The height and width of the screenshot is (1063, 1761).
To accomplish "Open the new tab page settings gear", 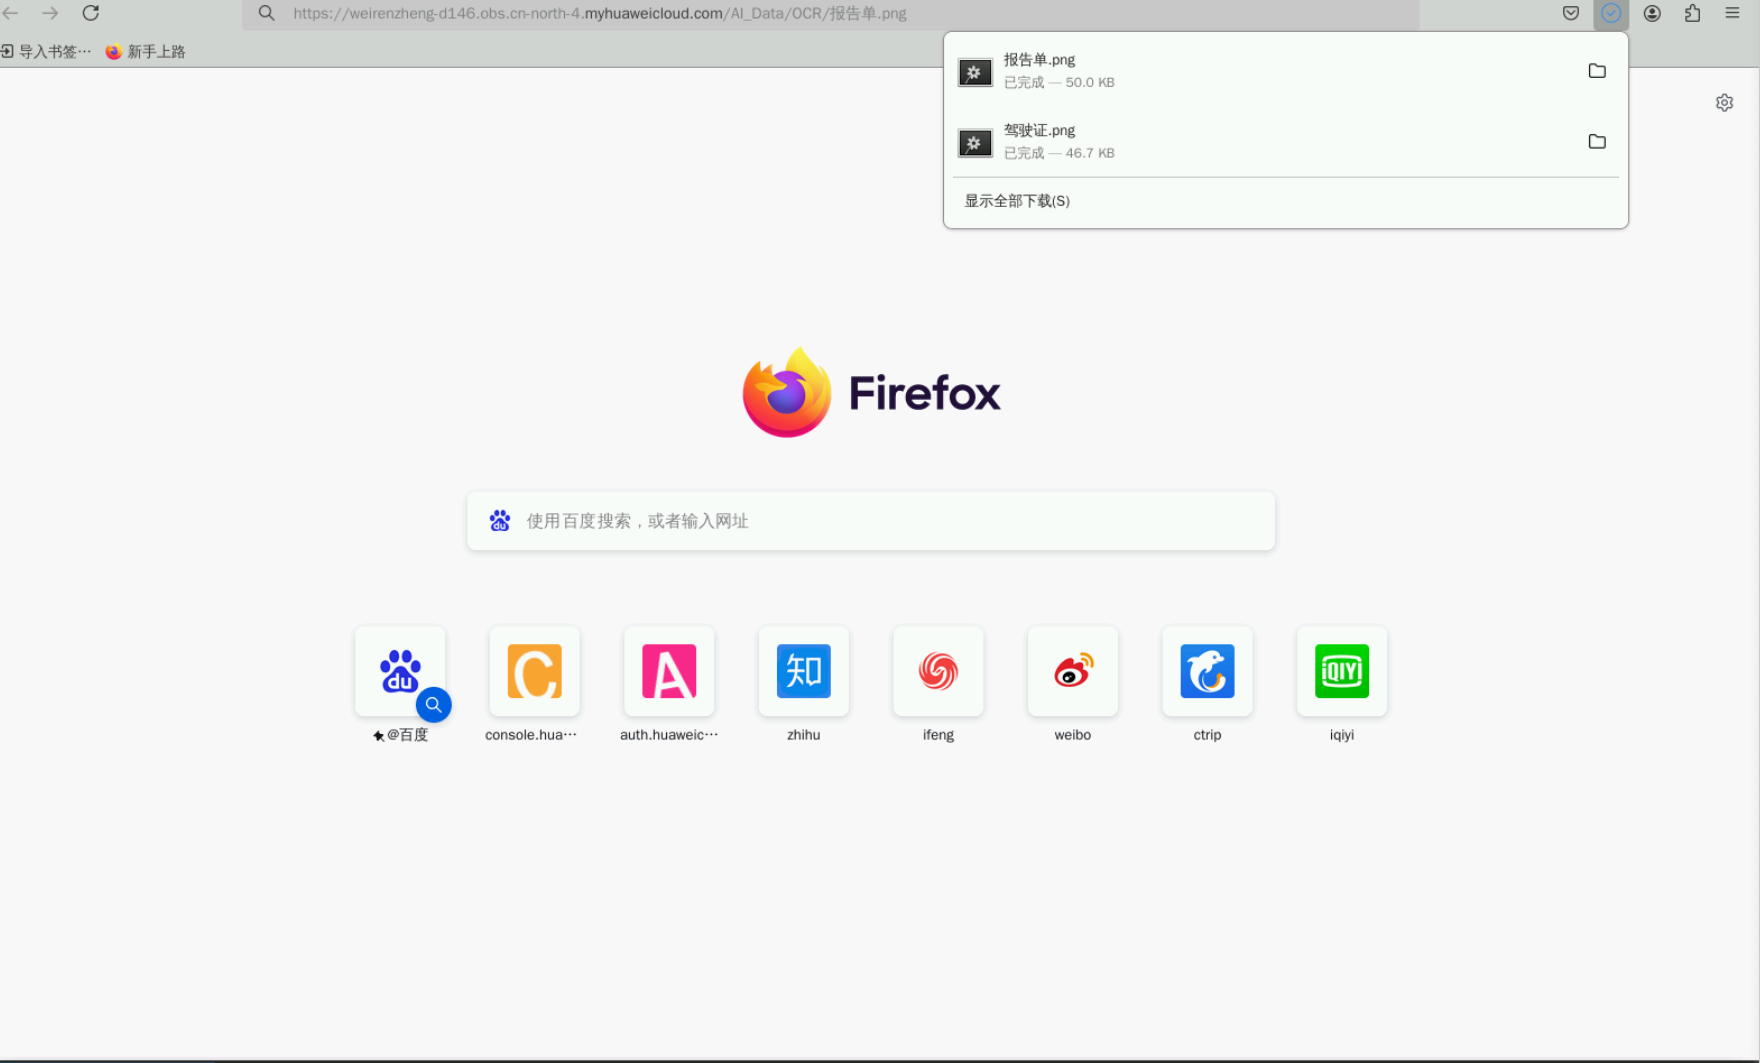I will (x=1724, y=102).
